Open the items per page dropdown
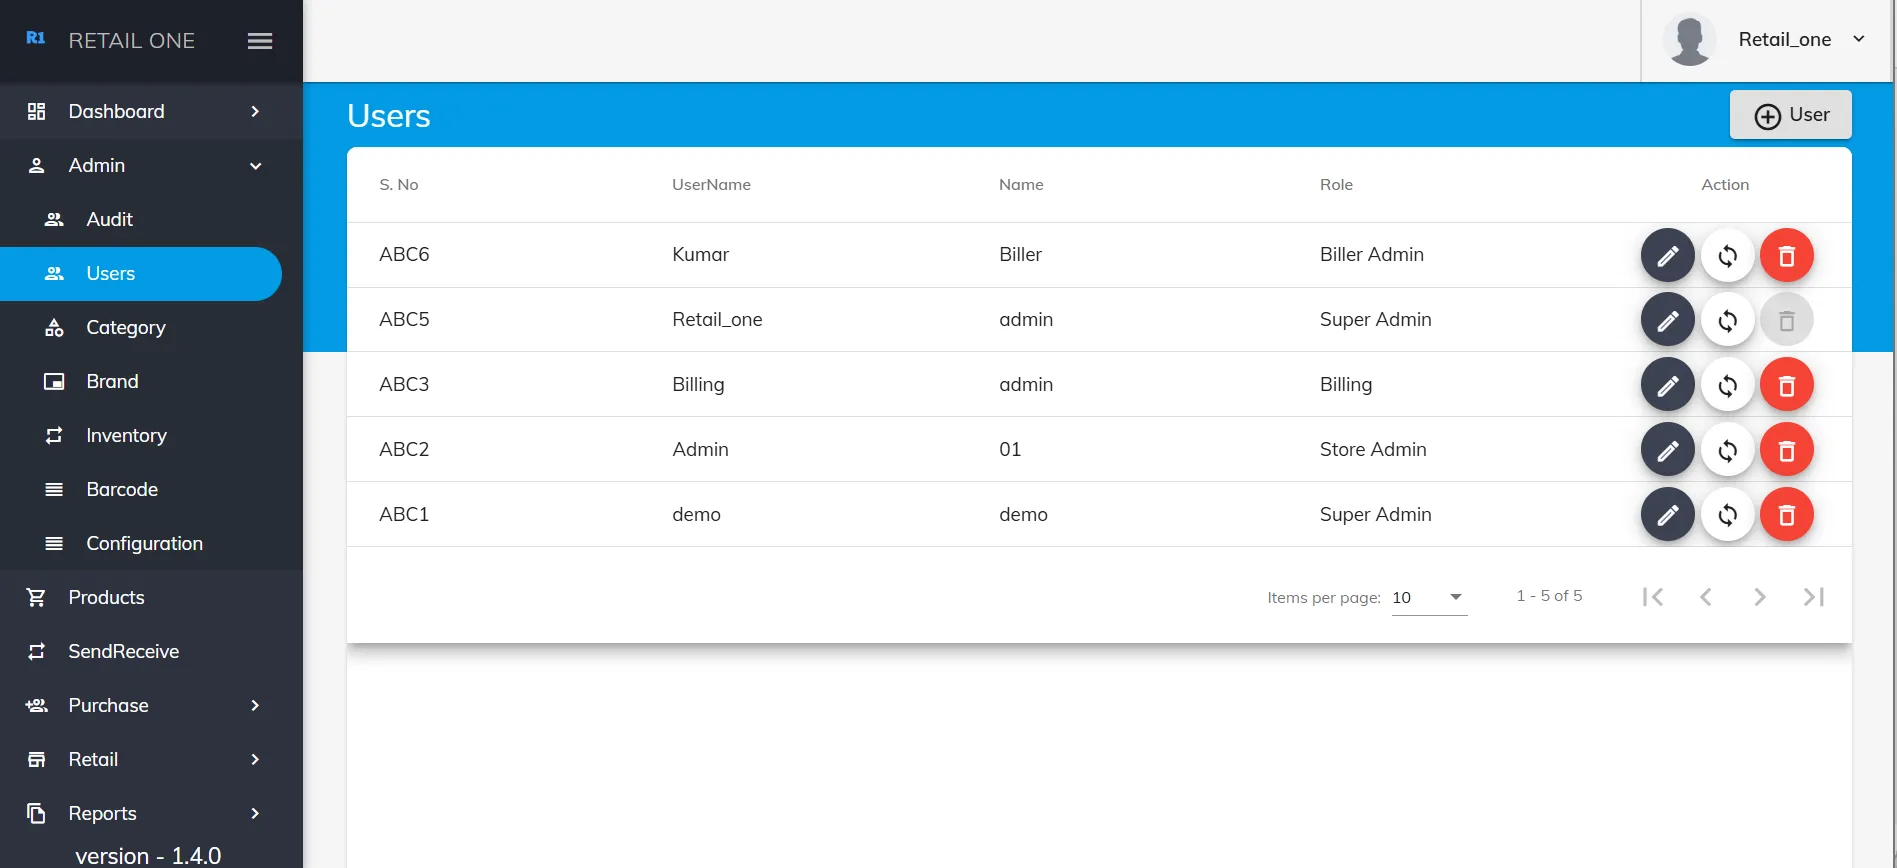 (x=1429, y=597)
